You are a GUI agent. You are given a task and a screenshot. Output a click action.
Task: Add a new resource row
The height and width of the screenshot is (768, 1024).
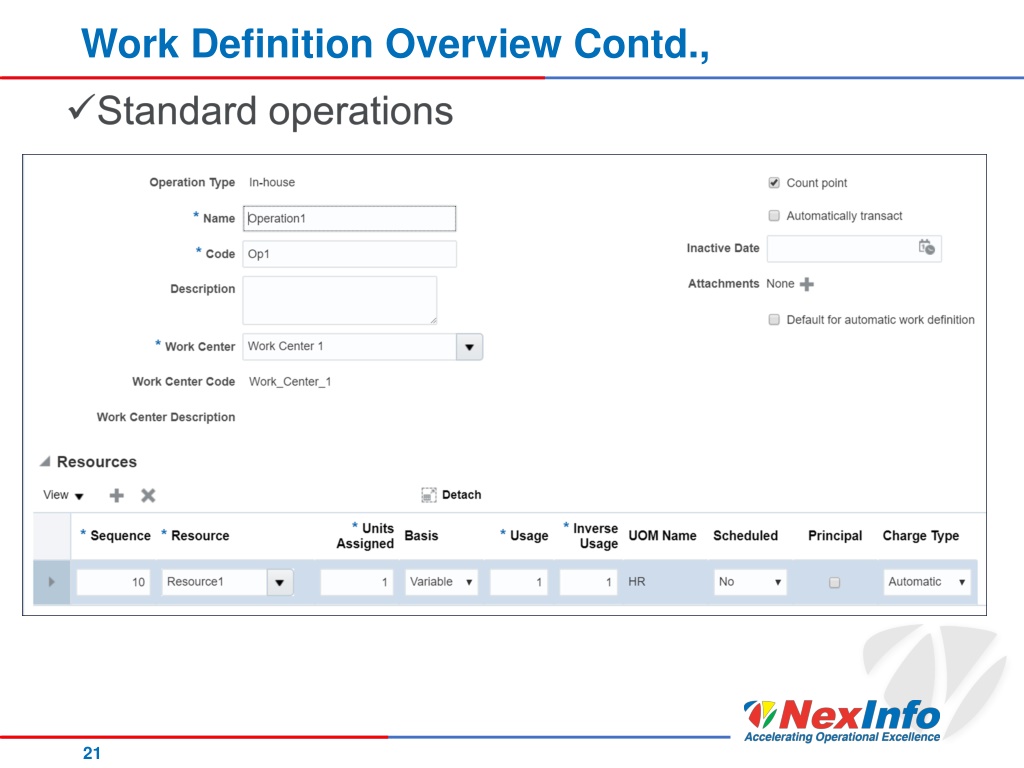pyautogui.click(x=117, y=495)
